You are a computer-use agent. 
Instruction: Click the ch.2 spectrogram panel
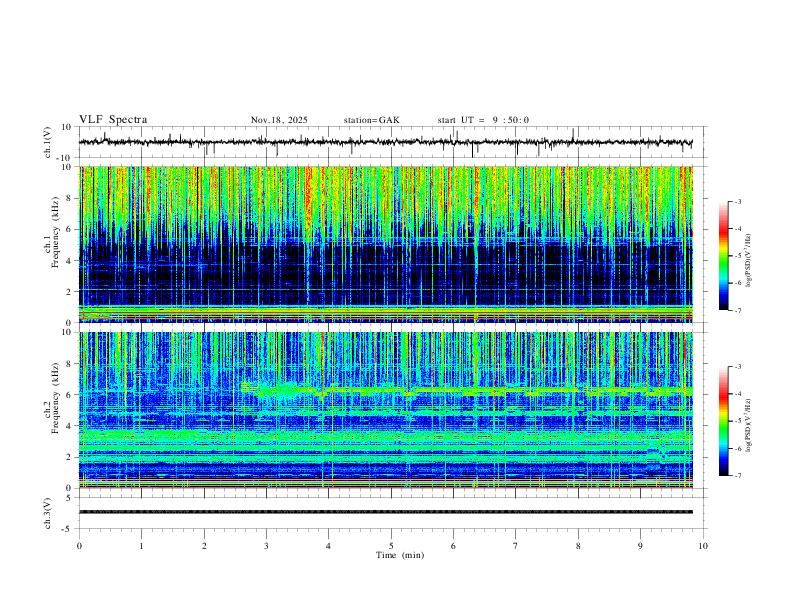386,410
